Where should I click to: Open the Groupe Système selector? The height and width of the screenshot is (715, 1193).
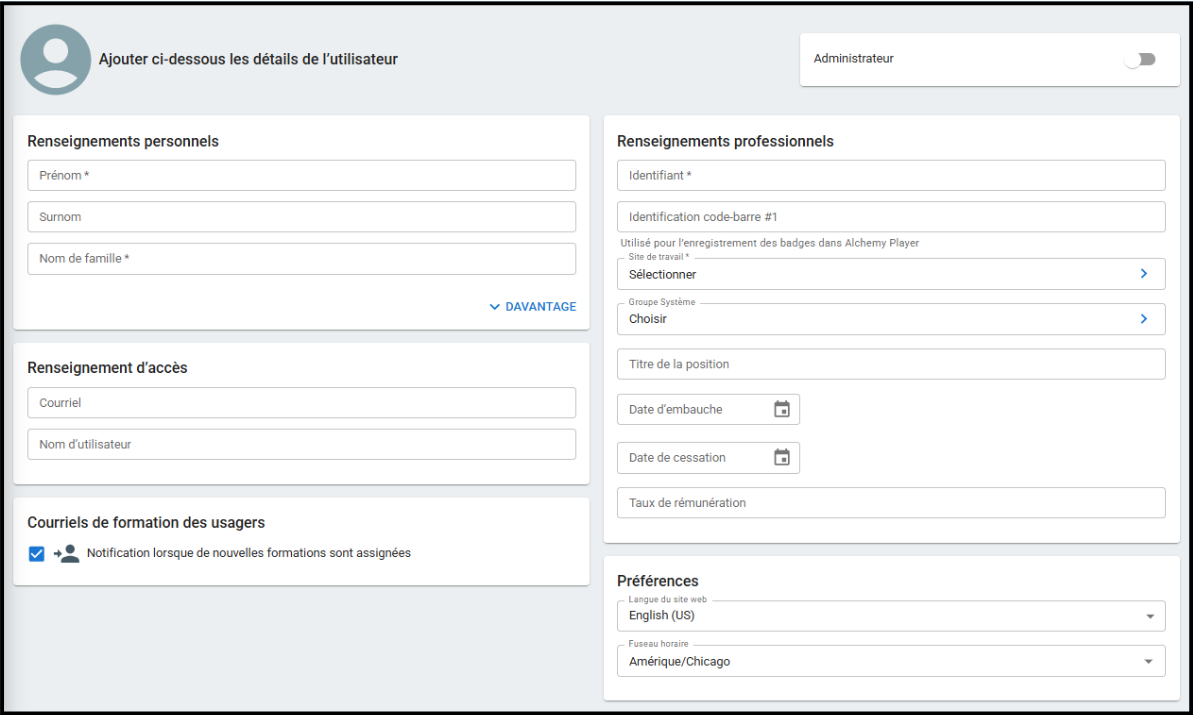891,319
